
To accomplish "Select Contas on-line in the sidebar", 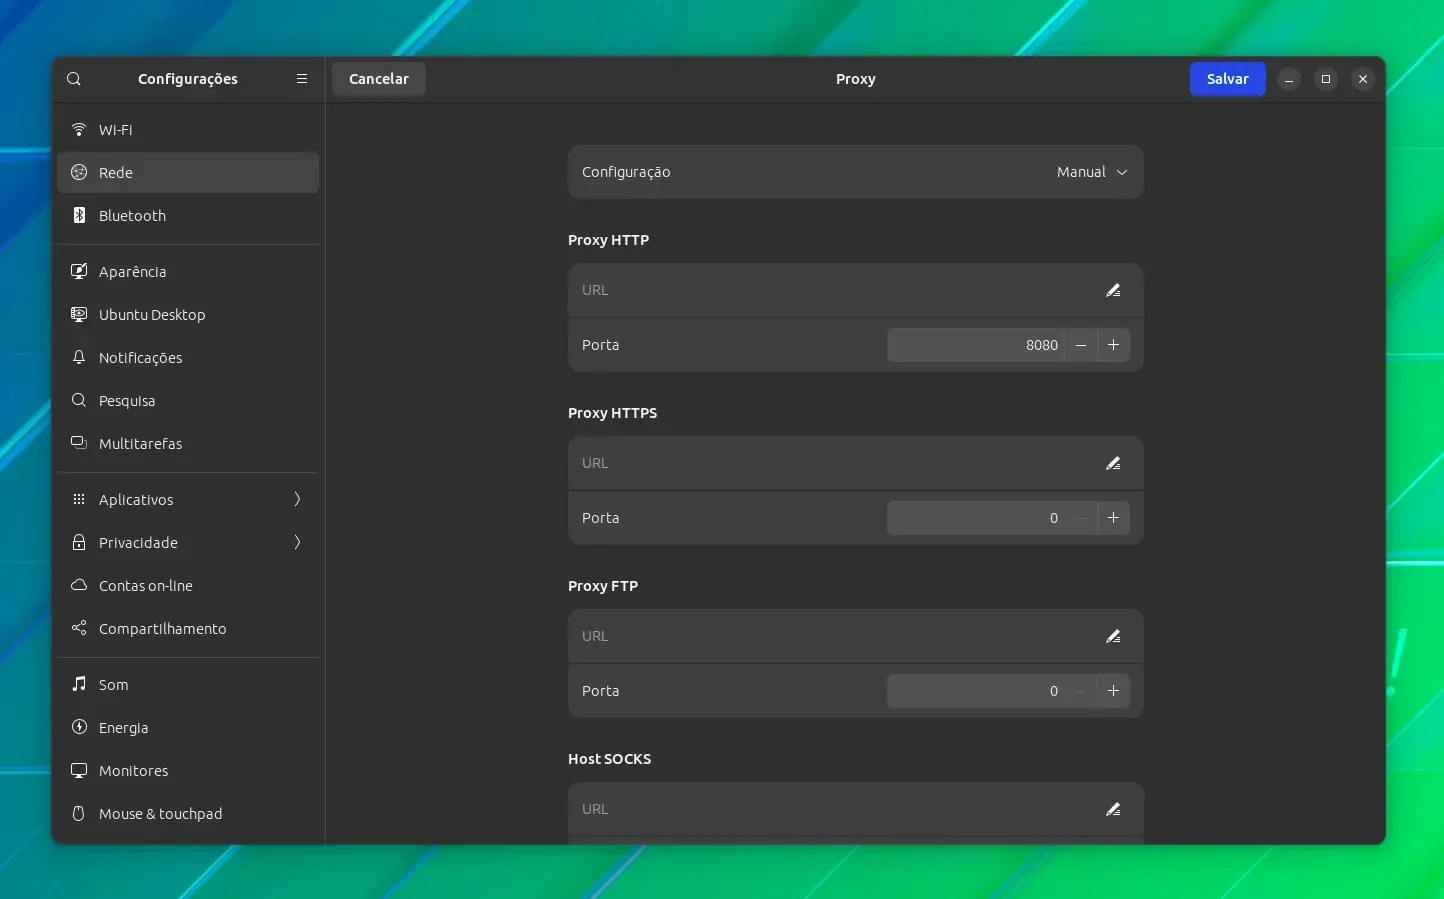I will 188,586.
